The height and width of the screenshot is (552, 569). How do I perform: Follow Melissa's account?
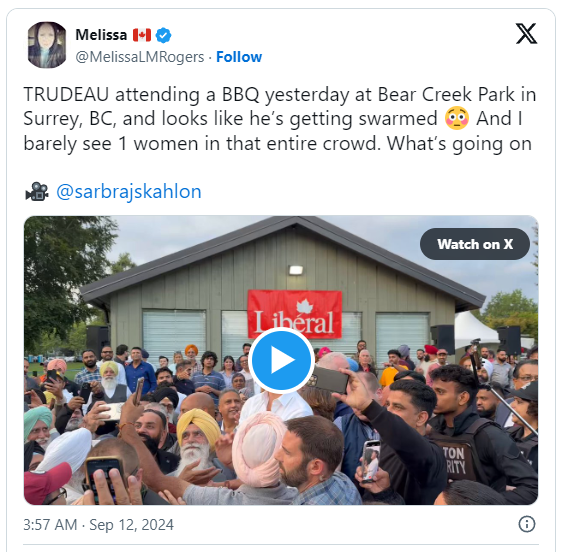pos(239,57)
